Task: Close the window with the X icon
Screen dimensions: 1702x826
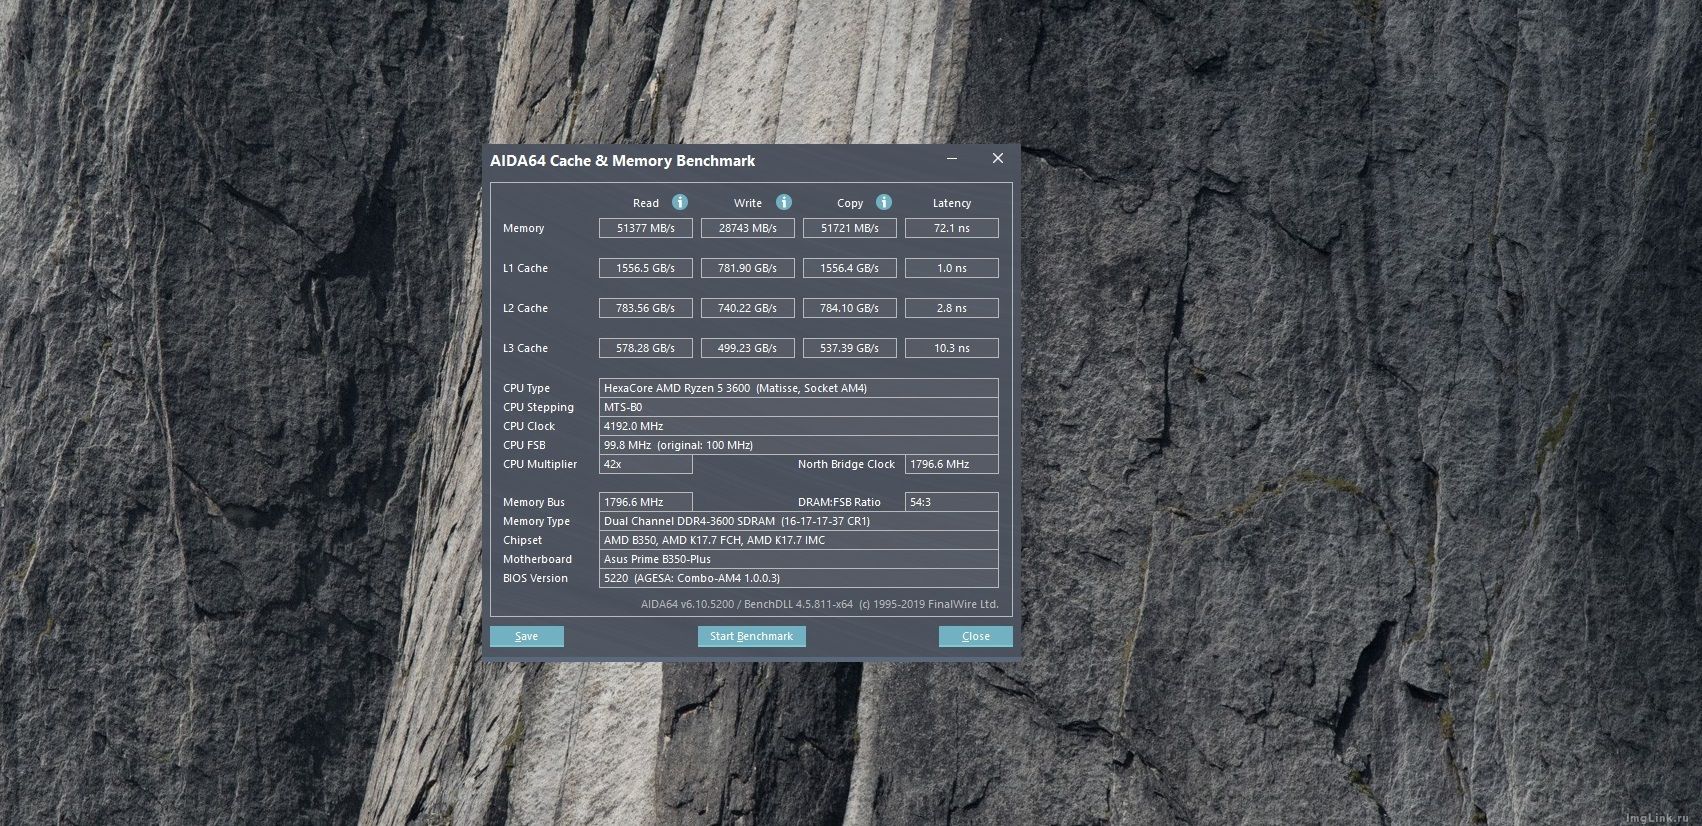Action: (997, 159)
